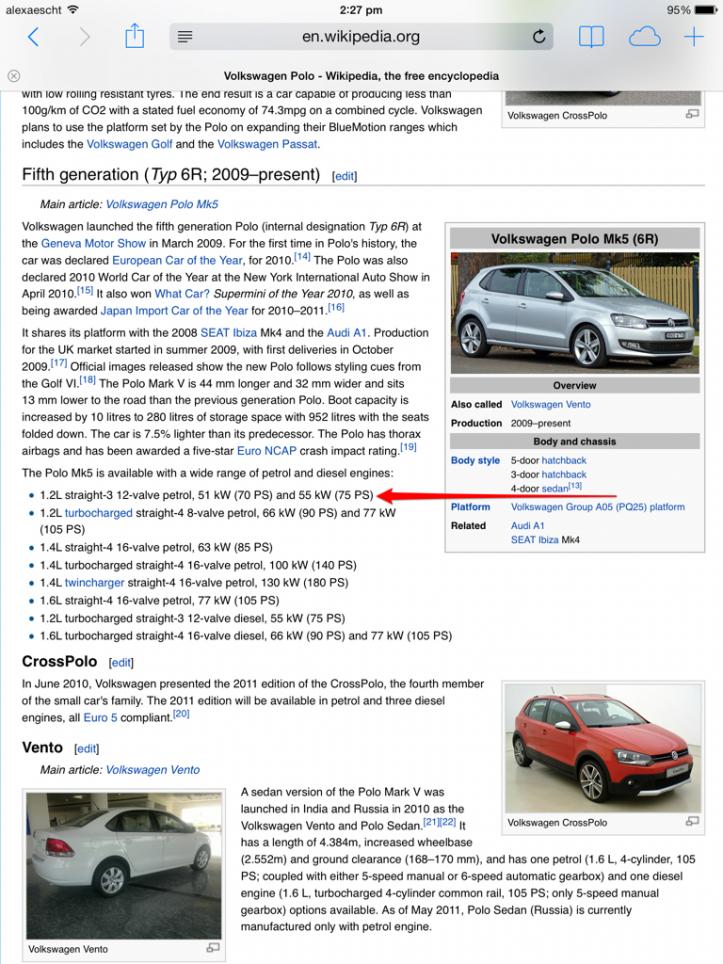Select the Volkswagen Polo Wikipedia tab title
This screenshot has height=964, width=723.
click(360, 76)
